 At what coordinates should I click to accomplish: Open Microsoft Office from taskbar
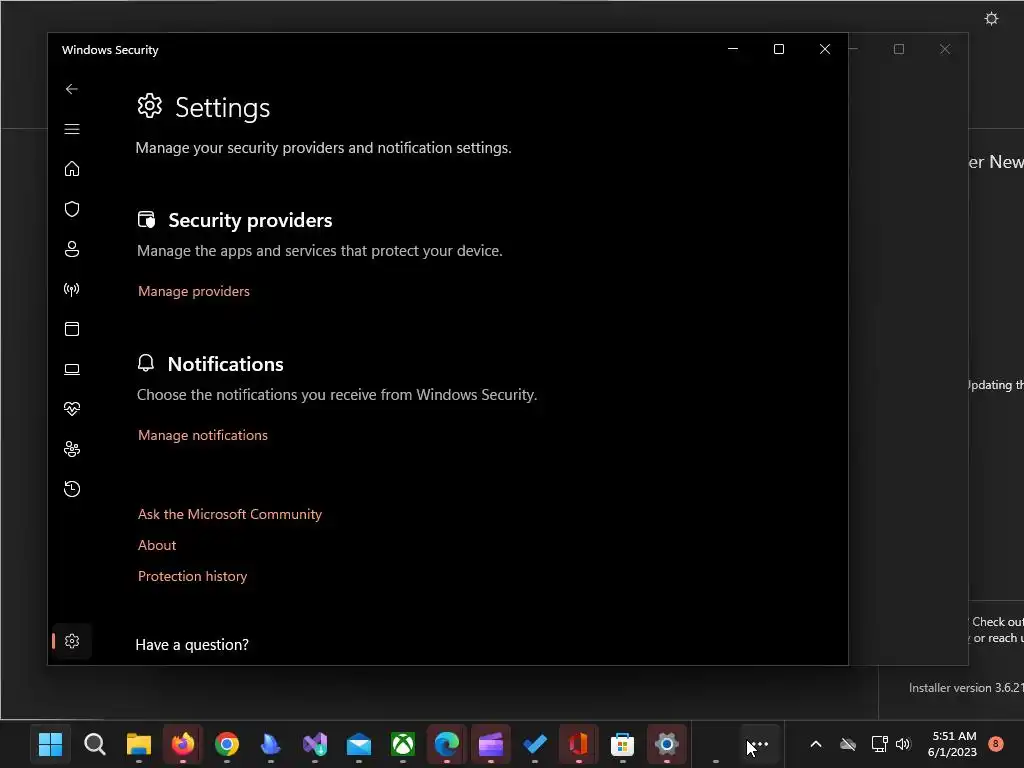coord(579,744)
